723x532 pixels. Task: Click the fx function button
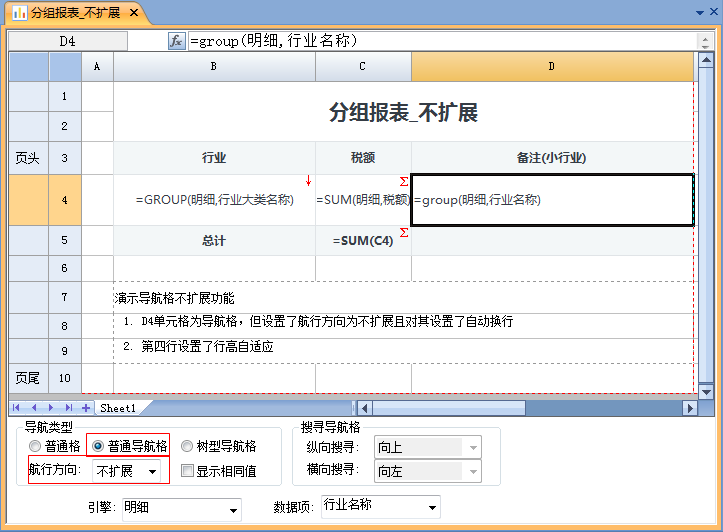176,41
